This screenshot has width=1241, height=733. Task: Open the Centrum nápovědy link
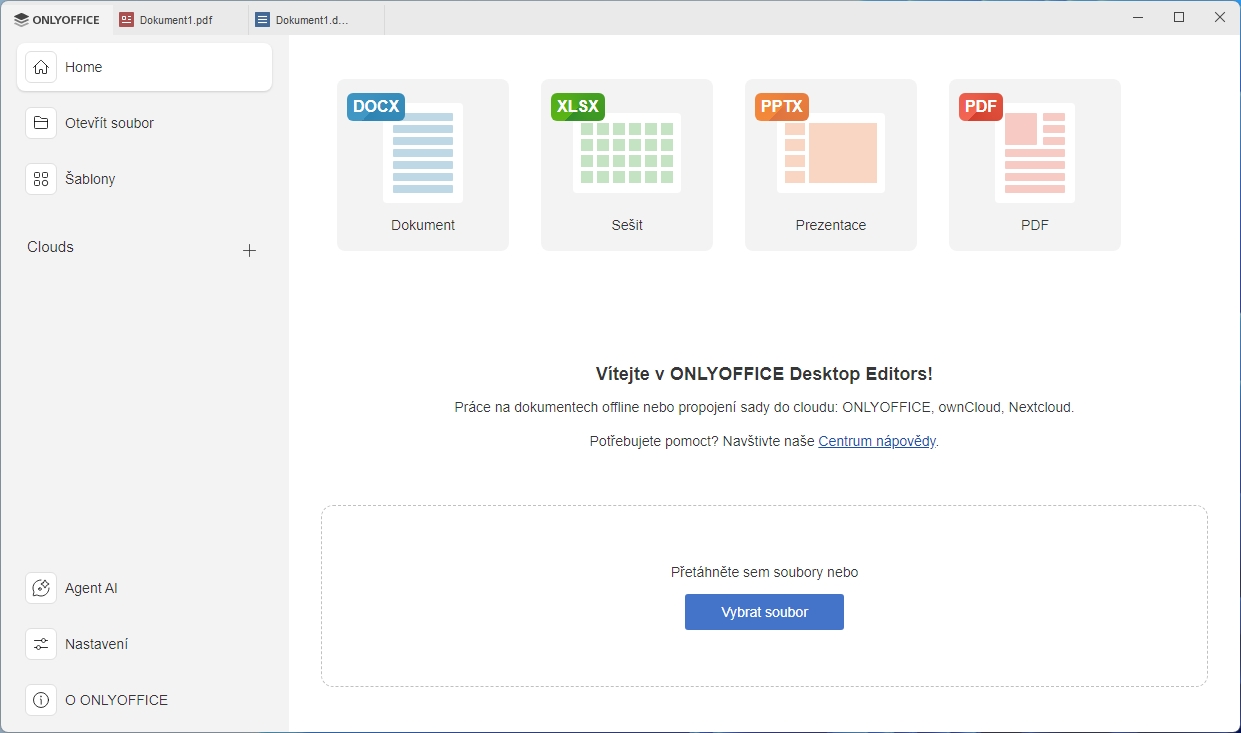(877, 441)
